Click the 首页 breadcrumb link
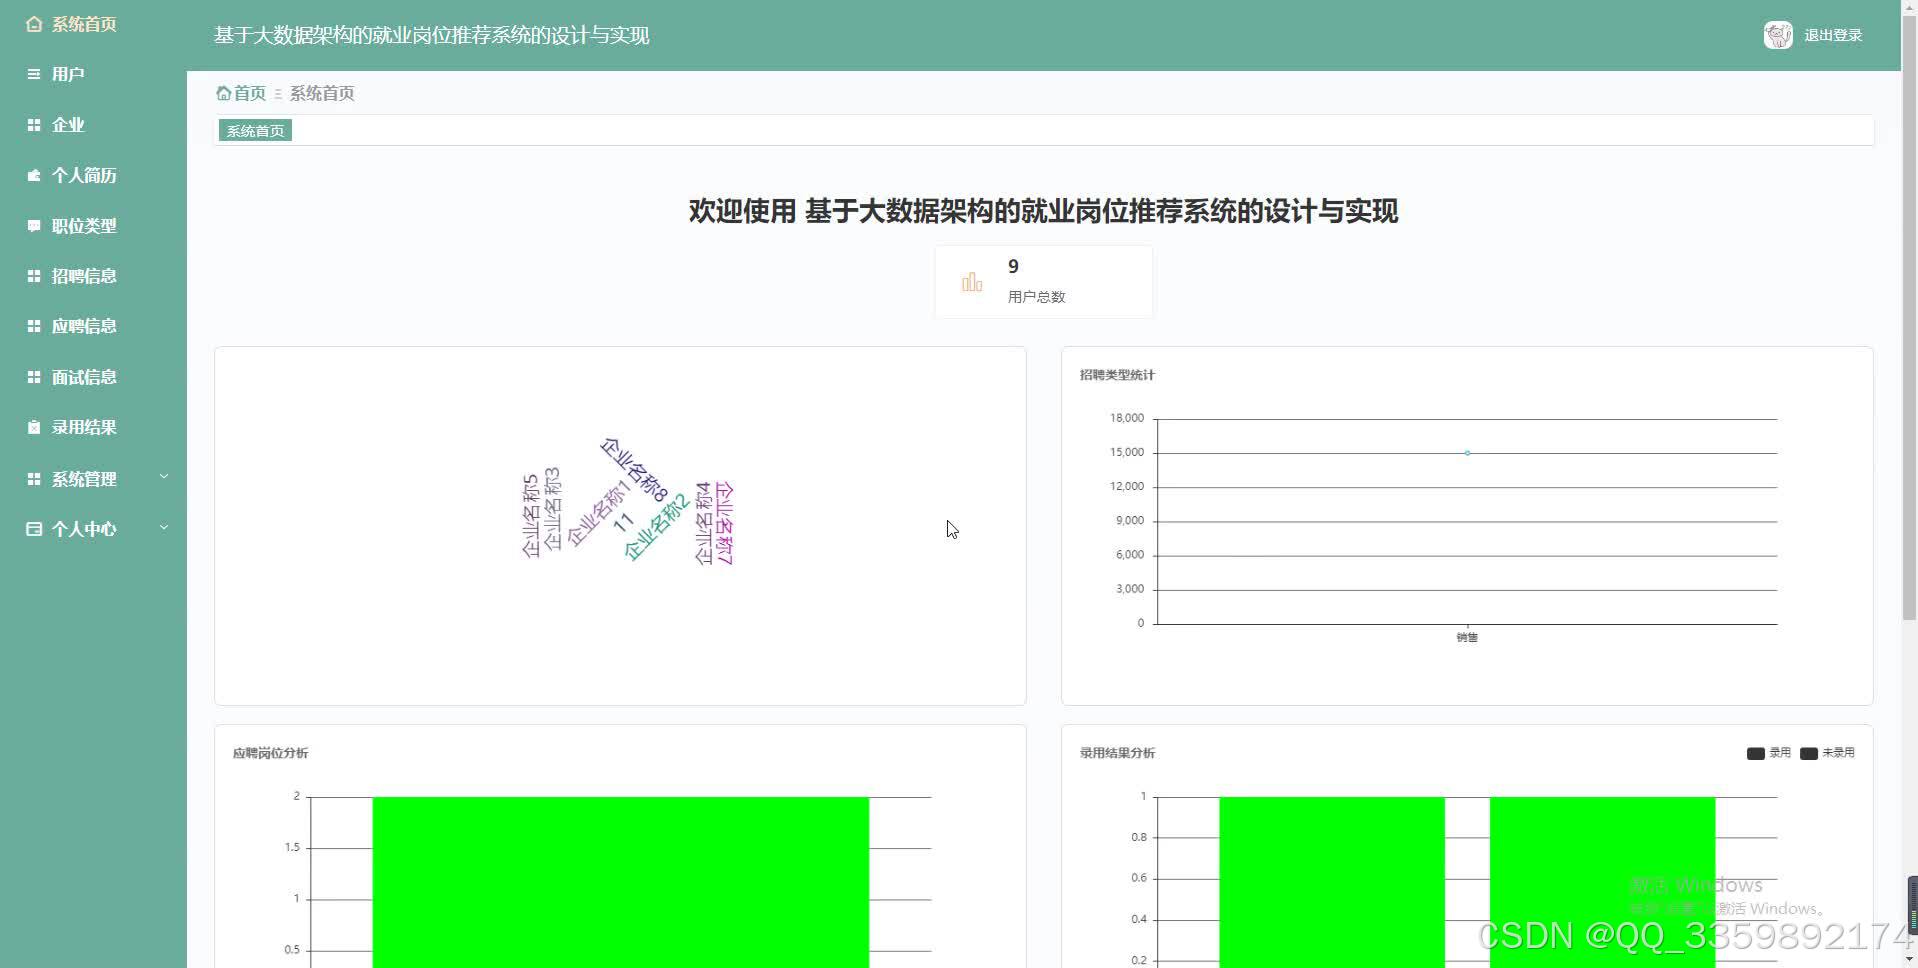 (x=250, y=93)
